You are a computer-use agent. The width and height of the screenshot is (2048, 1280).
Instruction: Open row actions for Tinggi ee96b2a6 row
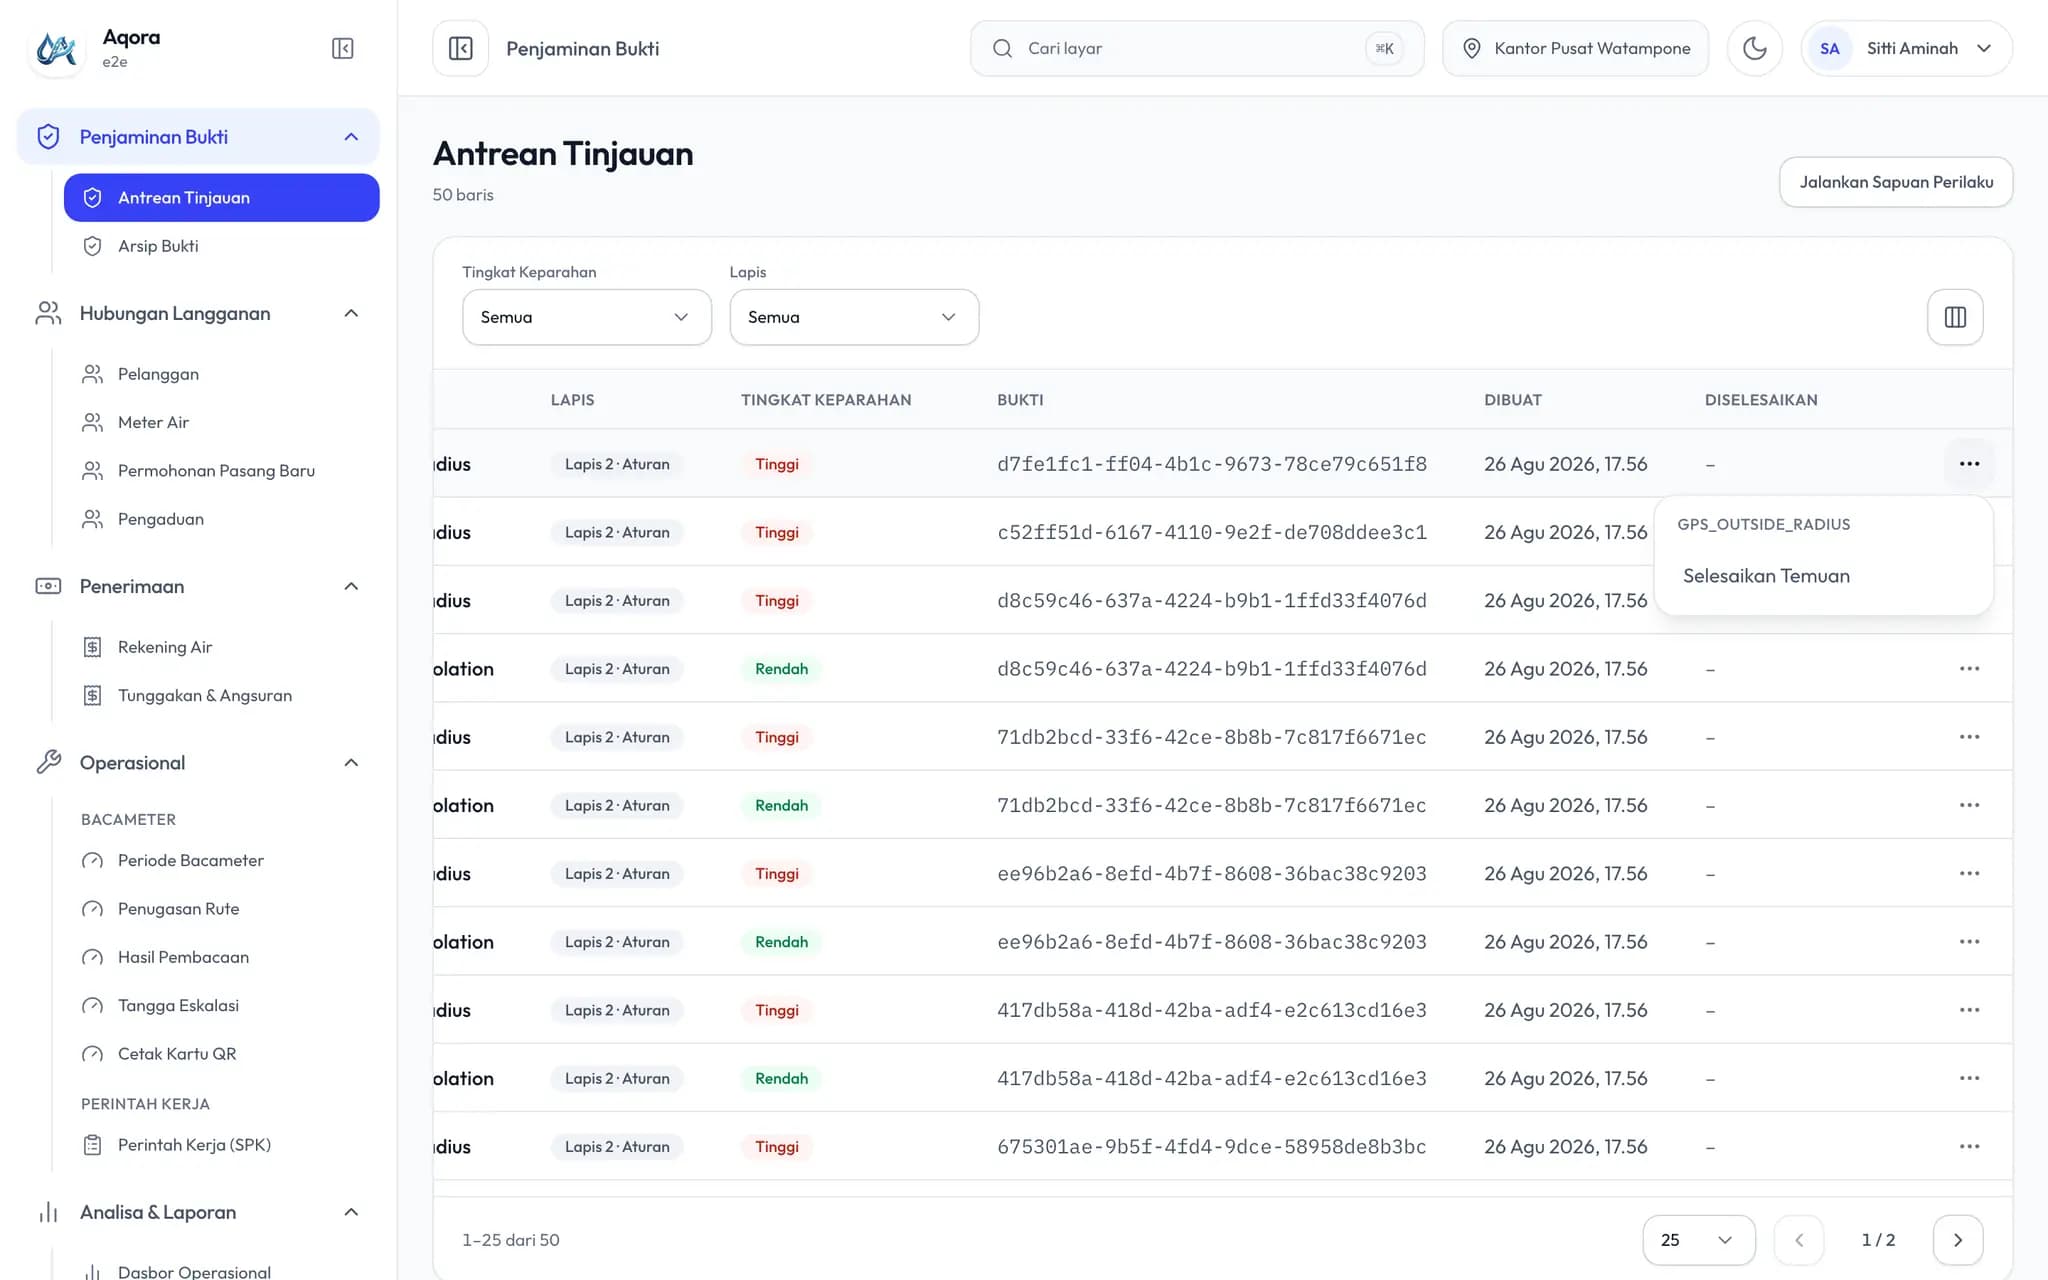(x=1969, y=874)
